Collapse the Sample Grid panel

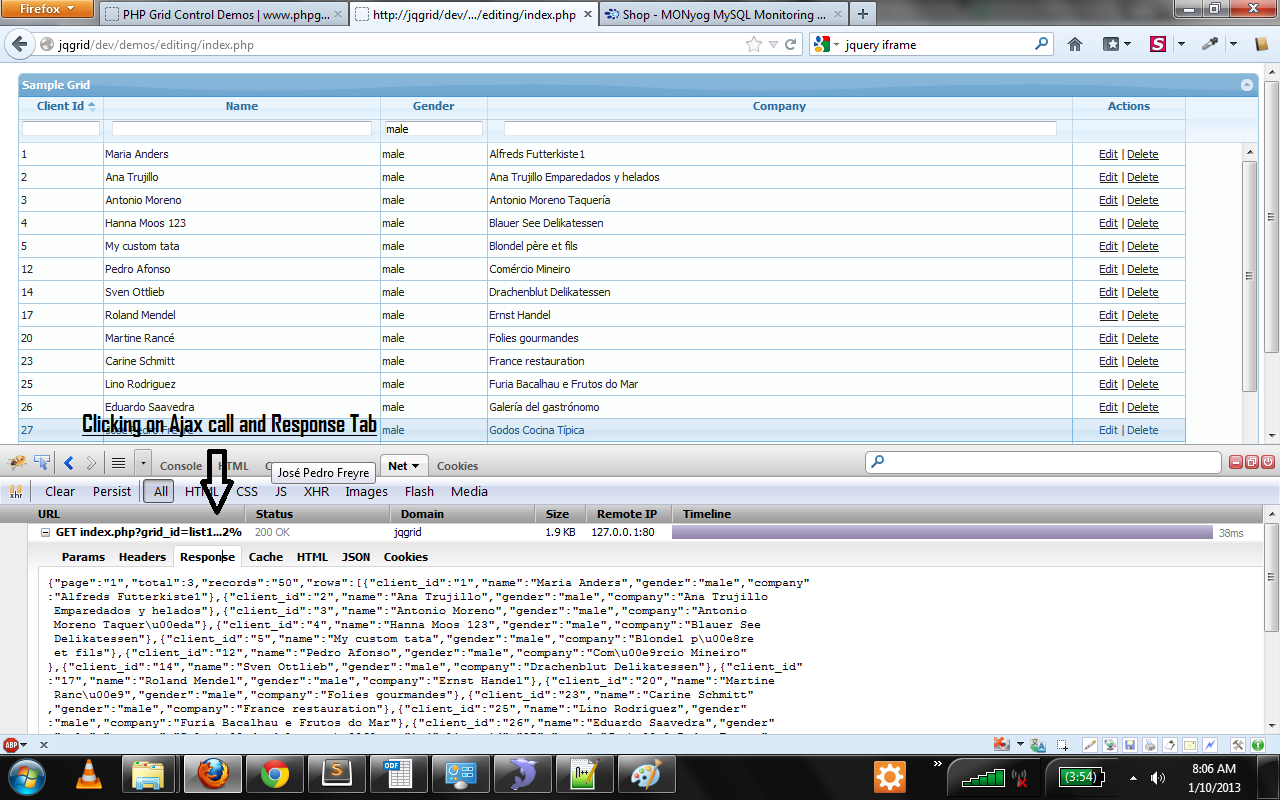(1247, 86)
